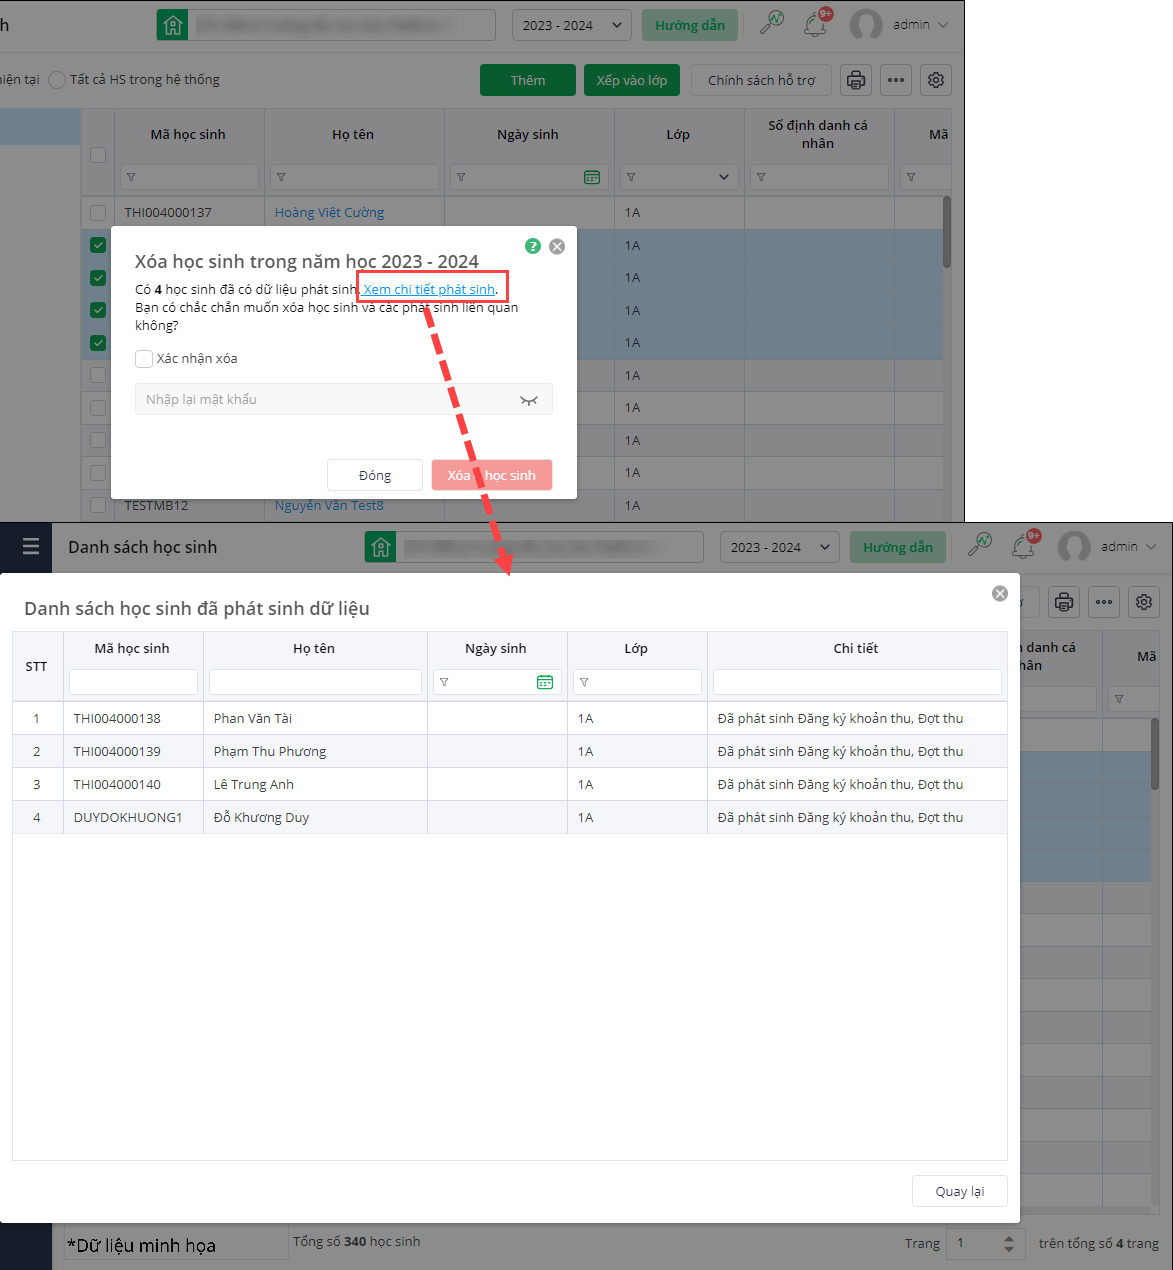The width and height of the screenshot is (1173, 1270).
Task: Open the settings gear in top toolbar
Action: (x=936, y=80)
